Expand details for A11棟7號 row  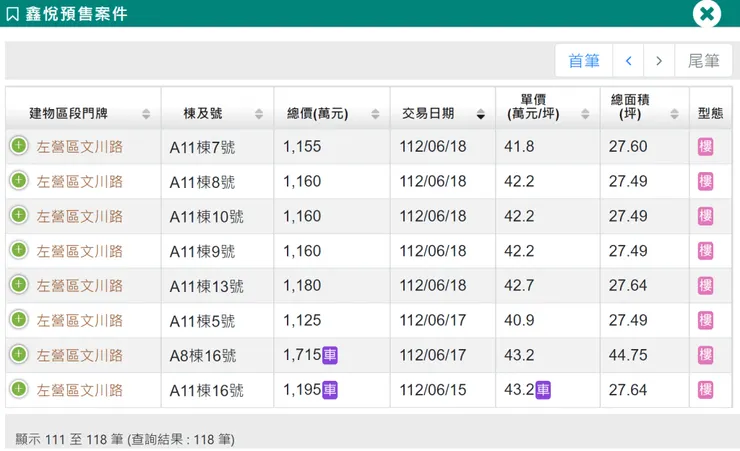pyautogui.click(x=19, y=146)
